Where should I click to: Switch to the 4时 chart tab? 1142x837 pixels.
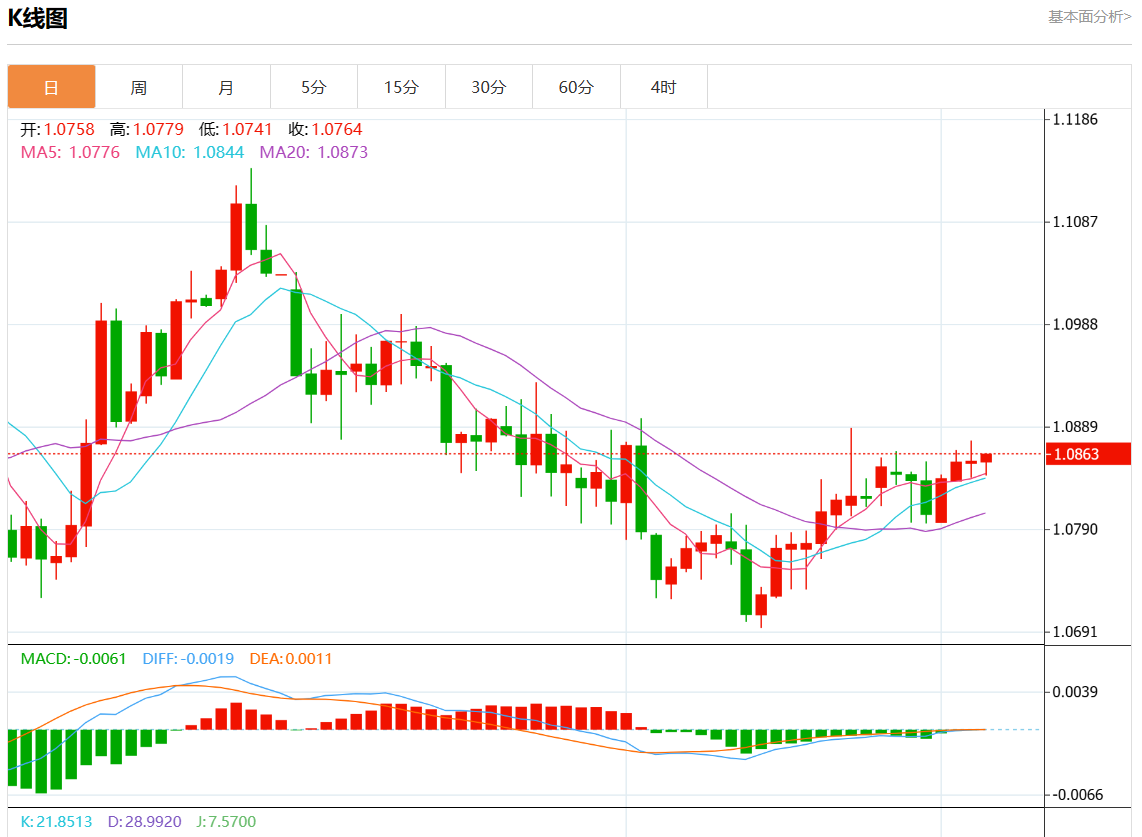coord(664,87)
